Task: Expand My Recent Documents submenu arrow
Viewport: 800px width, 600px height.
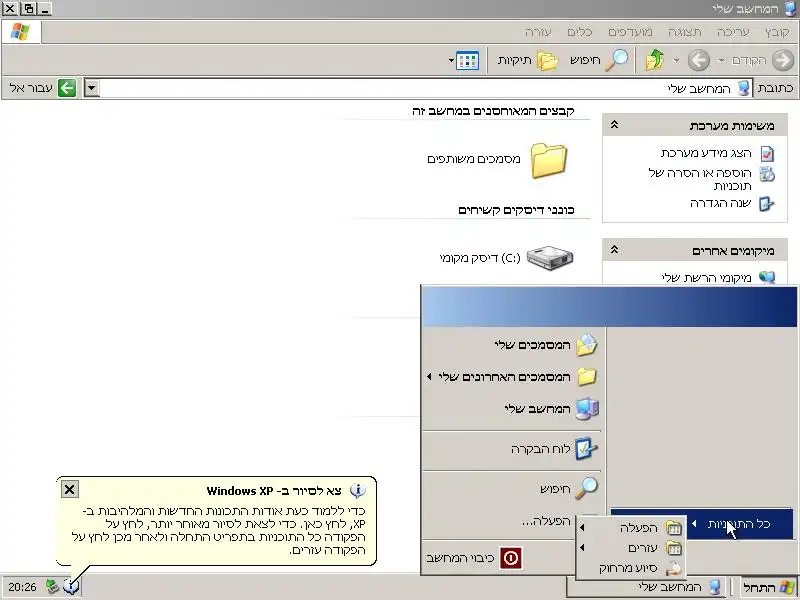Action: (429, 377)
